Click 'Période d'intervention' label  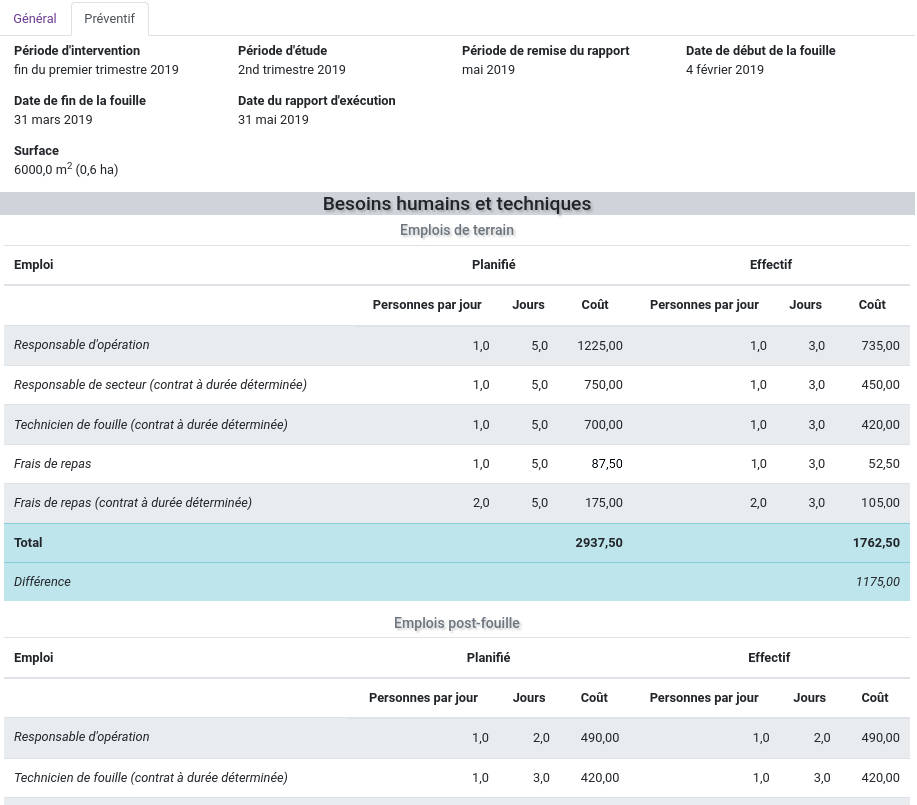point(77,51)
